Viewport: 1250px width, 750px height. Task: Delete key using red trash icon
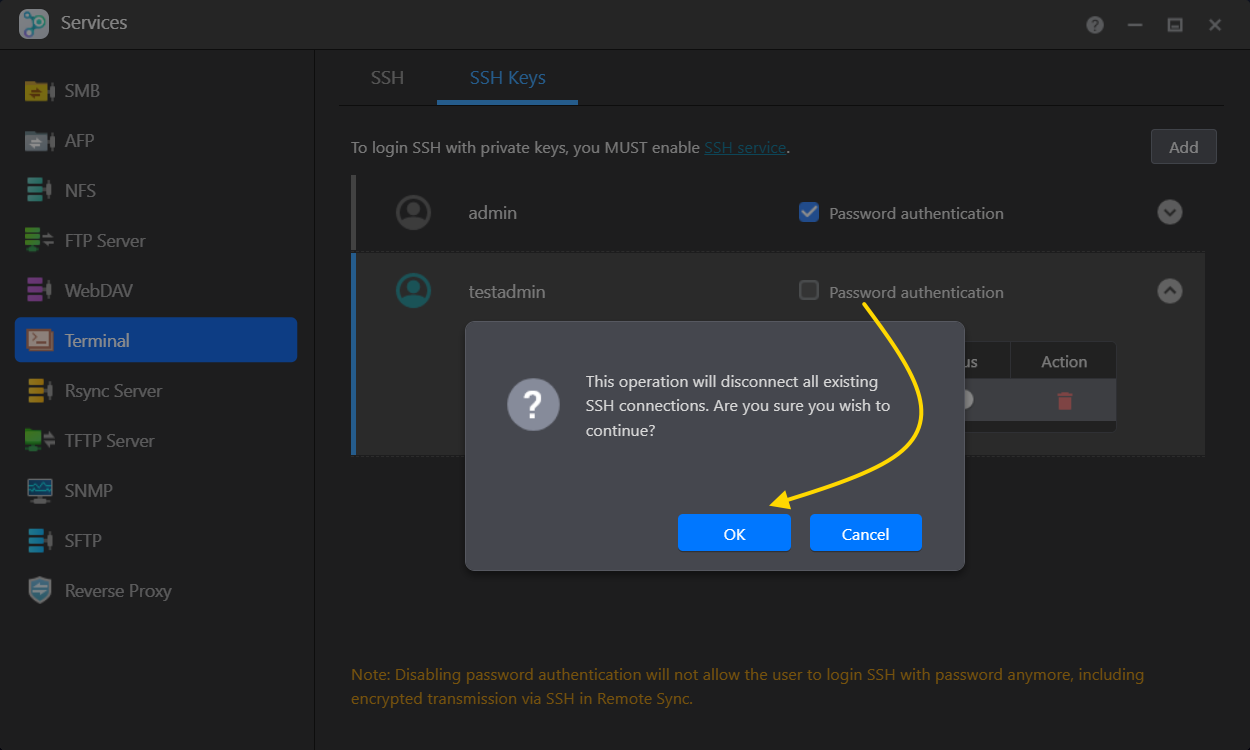(1064, 401)
